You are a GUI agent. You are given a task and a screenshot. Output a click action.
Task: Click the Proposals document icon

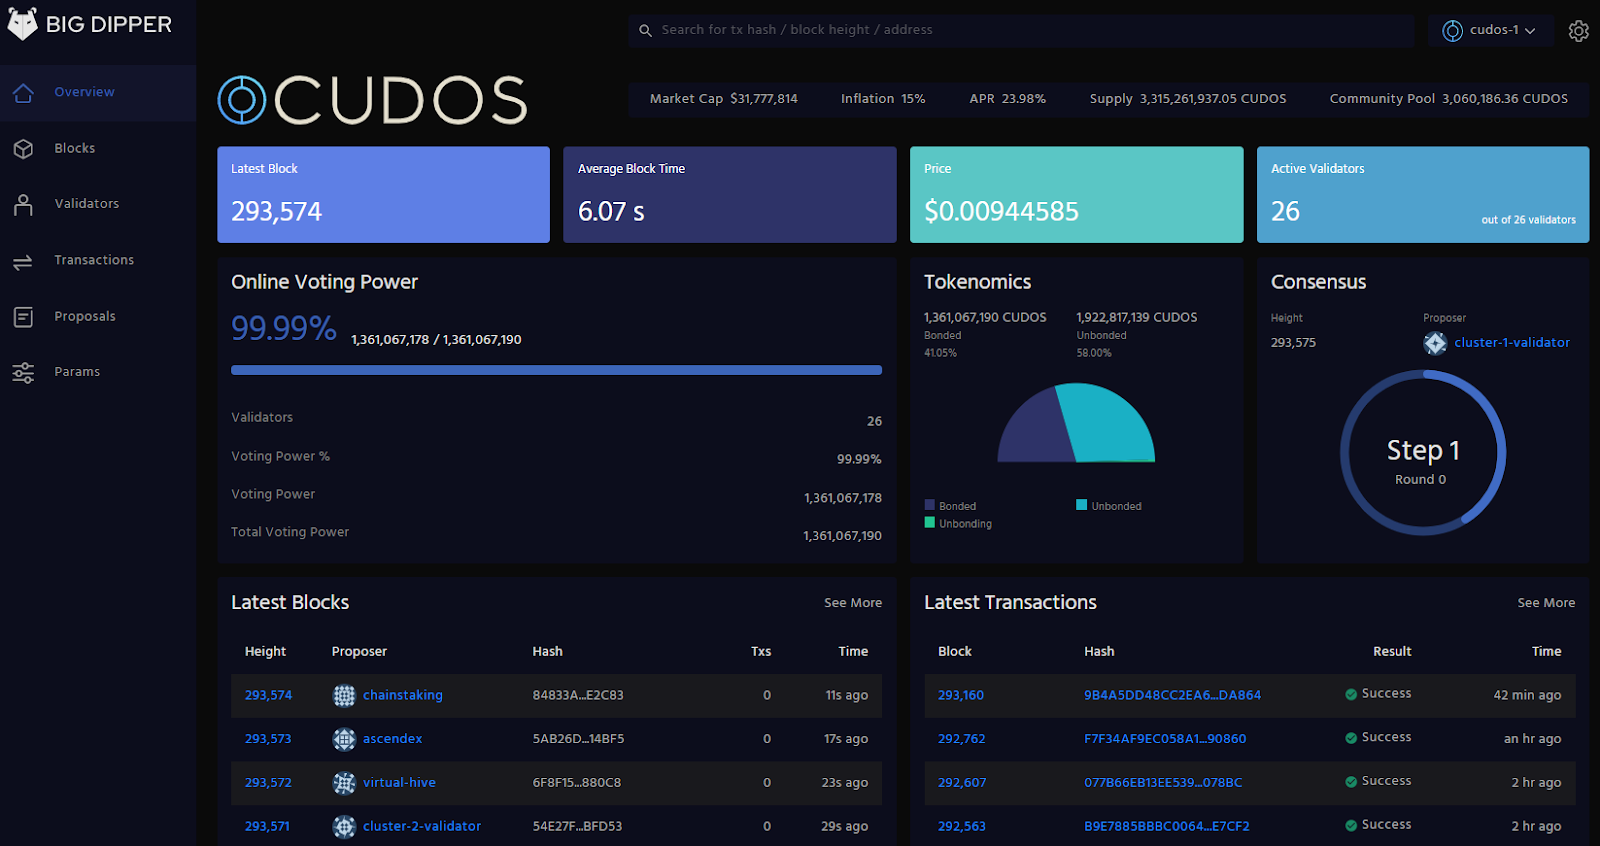click(x=23, y=317)
